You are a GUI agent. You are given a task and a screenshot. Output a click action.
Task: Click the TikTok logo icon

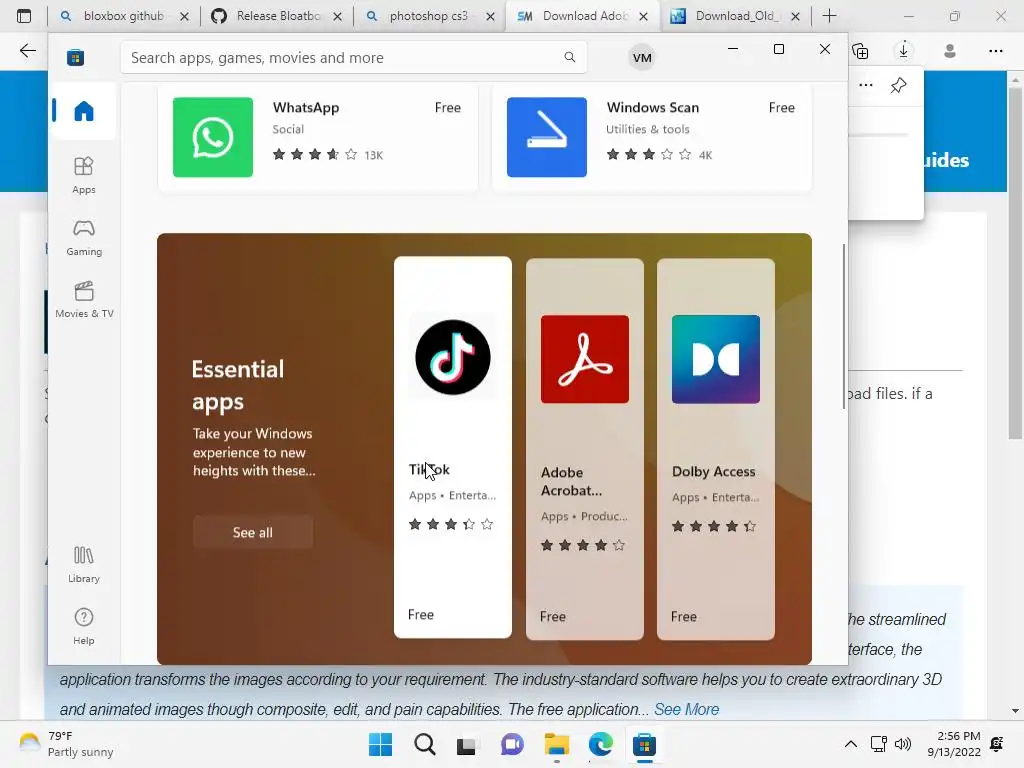(453, 357)
